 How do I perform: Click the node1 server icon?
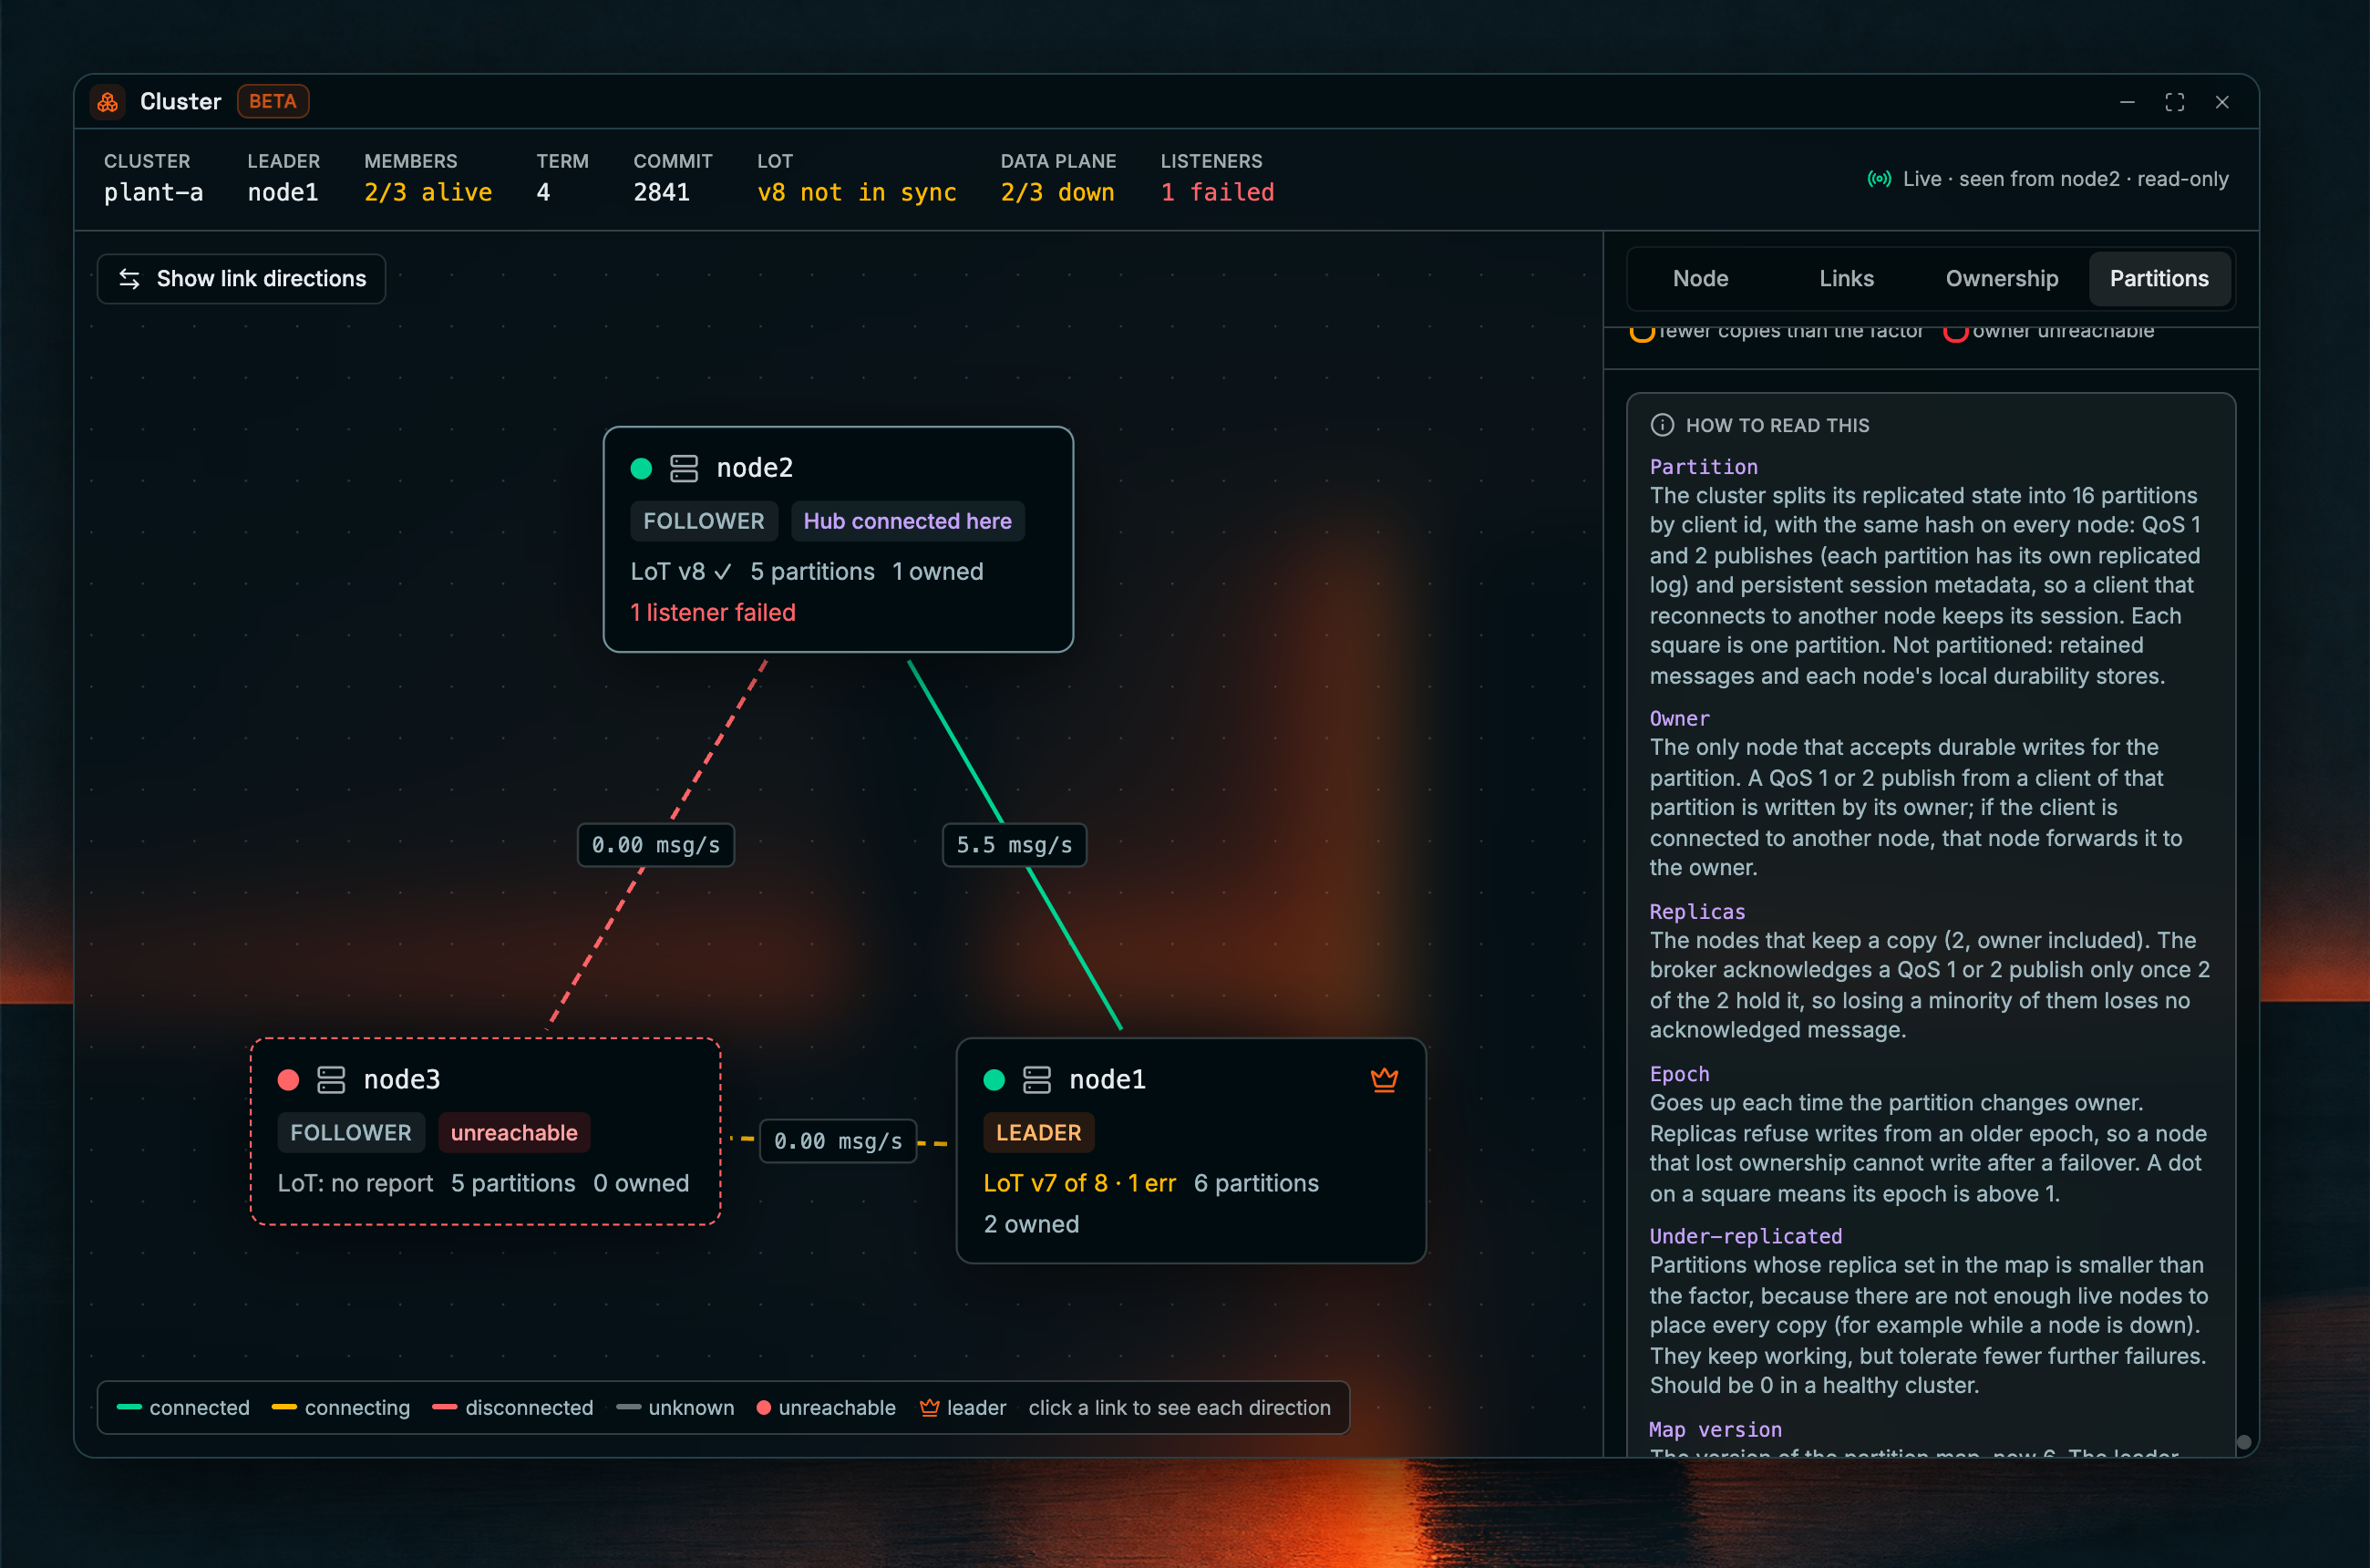[1037, 1080]
